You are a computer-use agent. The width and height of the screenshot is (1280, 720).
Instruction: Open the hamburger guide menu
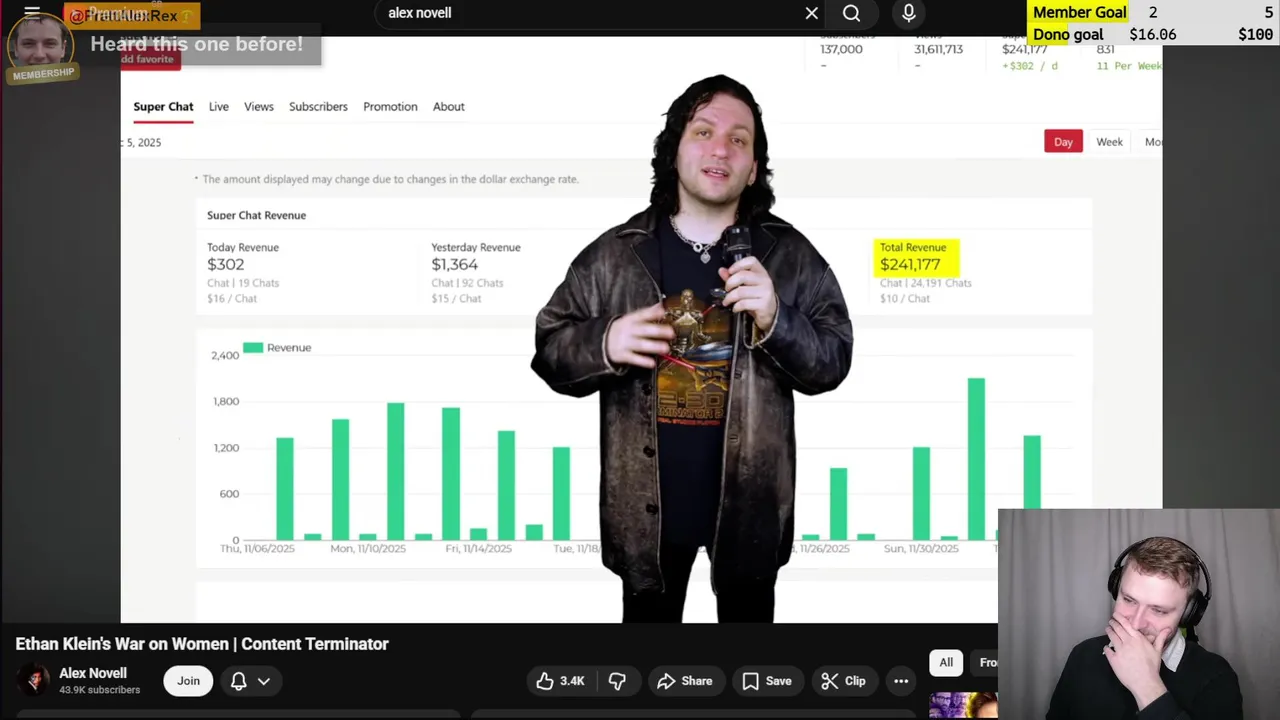pyautogui.click(x=32, y=13)
